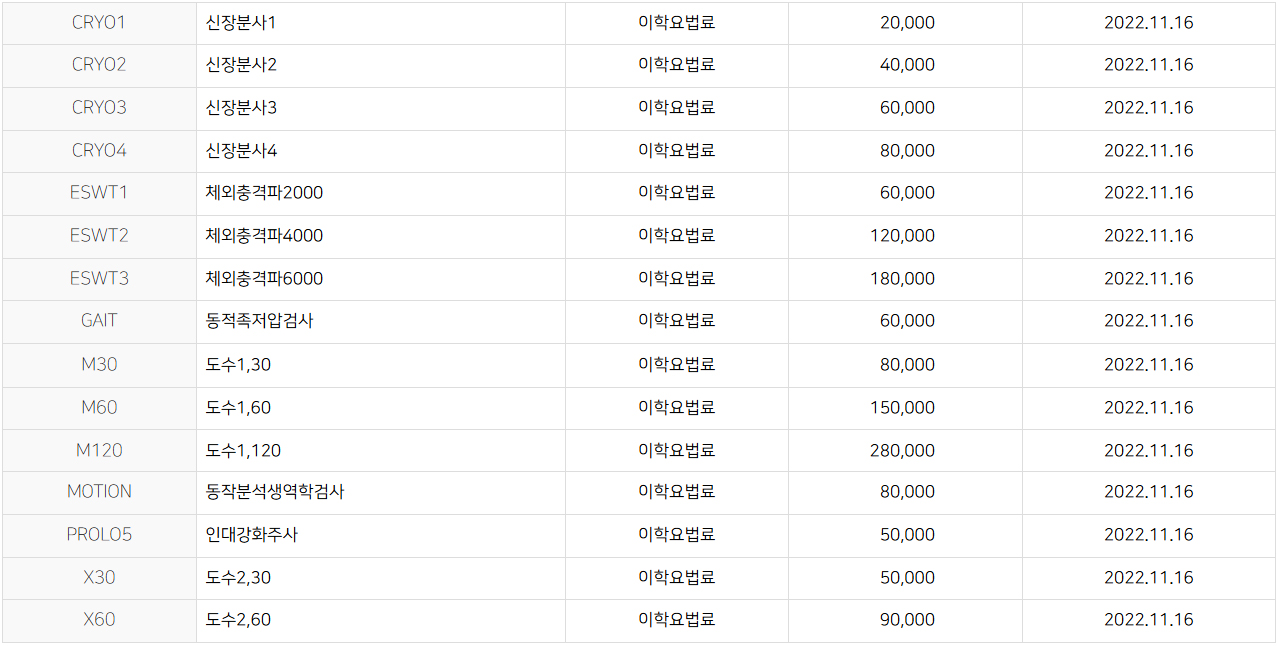Select the 동적족저압검사 item name

(259, 321)
